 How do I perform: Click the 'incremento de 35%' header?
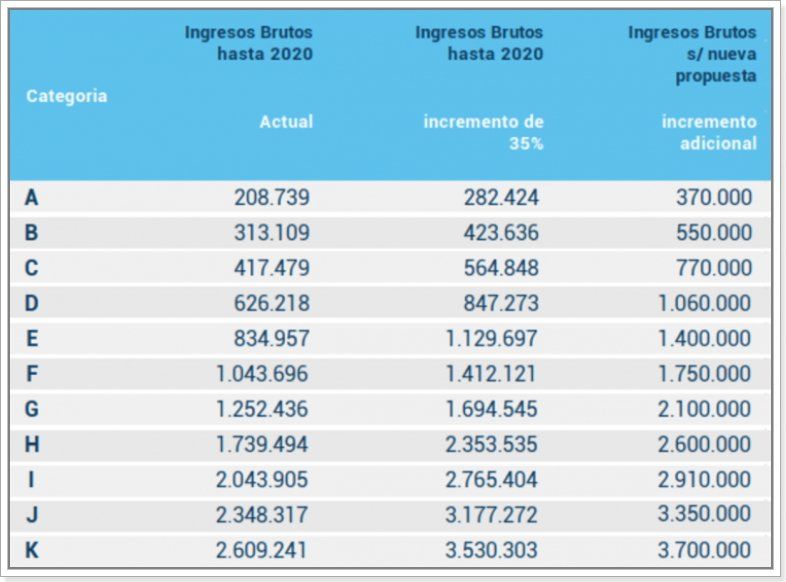pyautogui.click(x=484, y=132)
